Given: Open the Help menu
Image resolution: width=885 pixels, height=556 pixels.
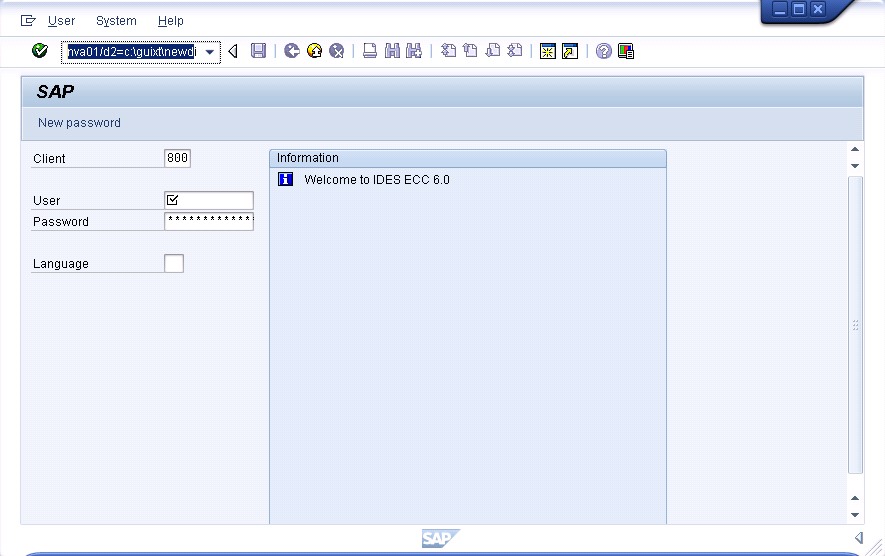Looking at the screenshot, I should coord(170,21).
